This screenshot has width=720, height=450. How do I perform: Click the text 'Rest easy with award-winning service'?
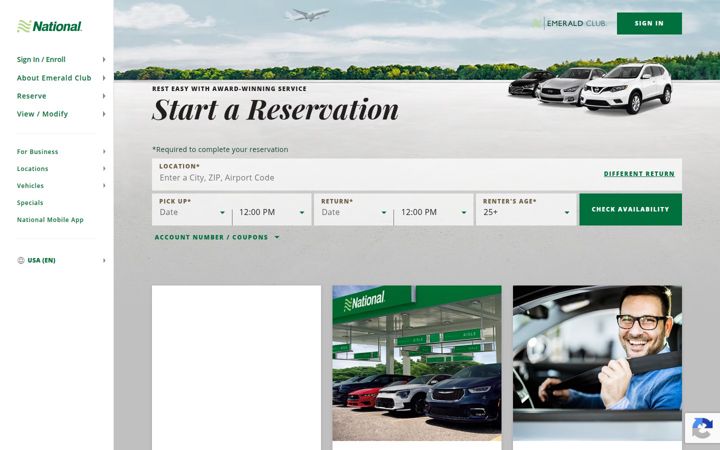click(x=229, y=89)
